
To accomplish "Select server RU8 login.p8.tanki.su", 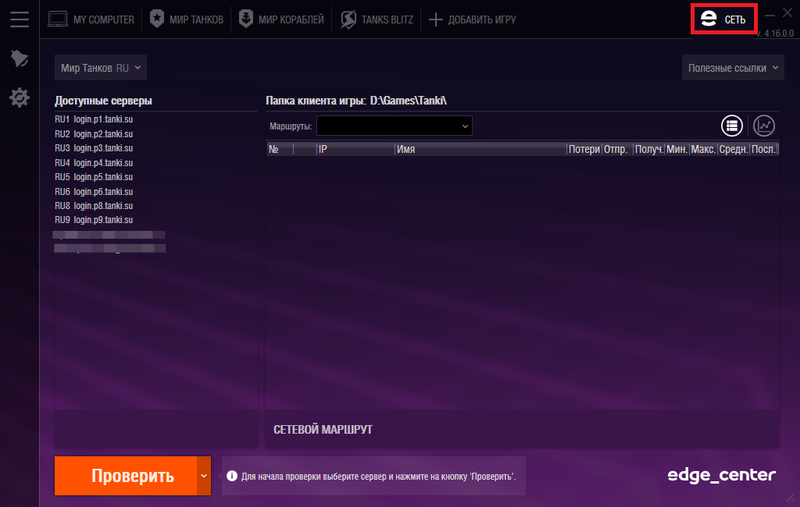I will [94, 206].
